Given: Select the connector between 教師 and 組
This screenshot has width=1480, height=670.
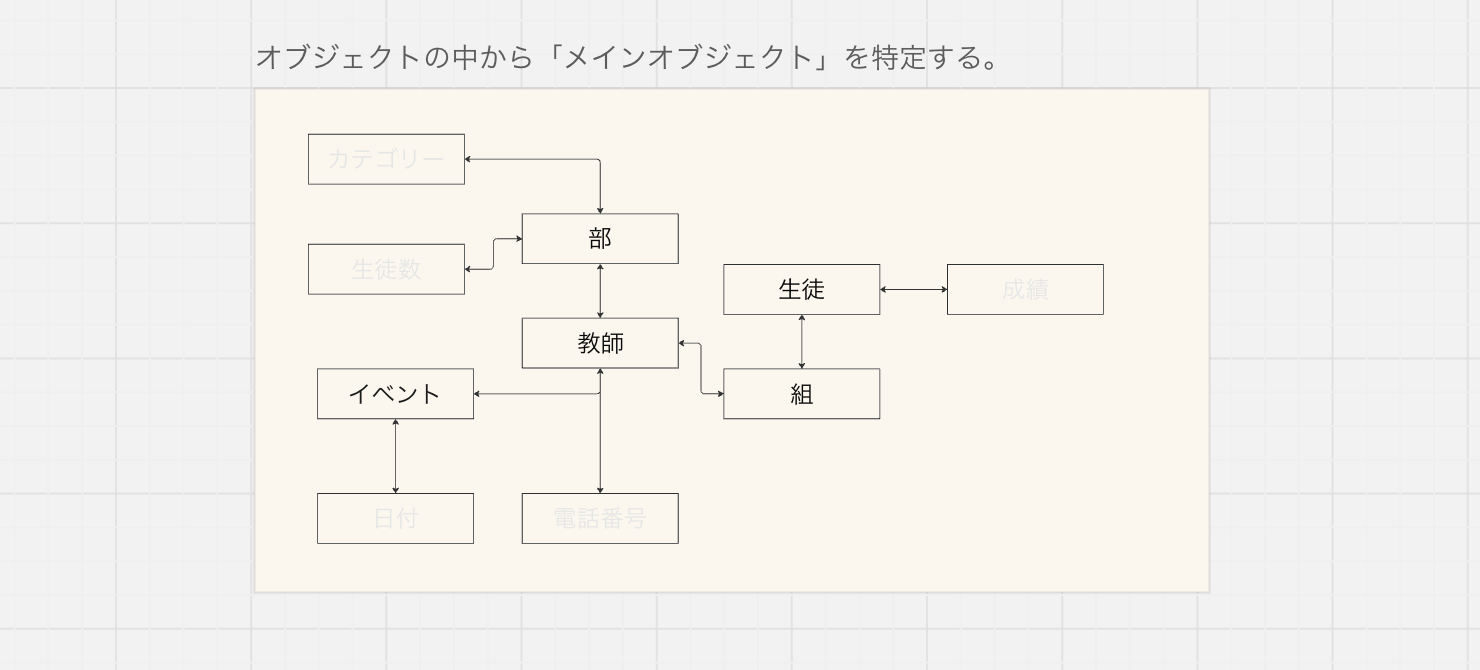Looking at the screenshot, I should pyautogui.click(x=701, y=369).
